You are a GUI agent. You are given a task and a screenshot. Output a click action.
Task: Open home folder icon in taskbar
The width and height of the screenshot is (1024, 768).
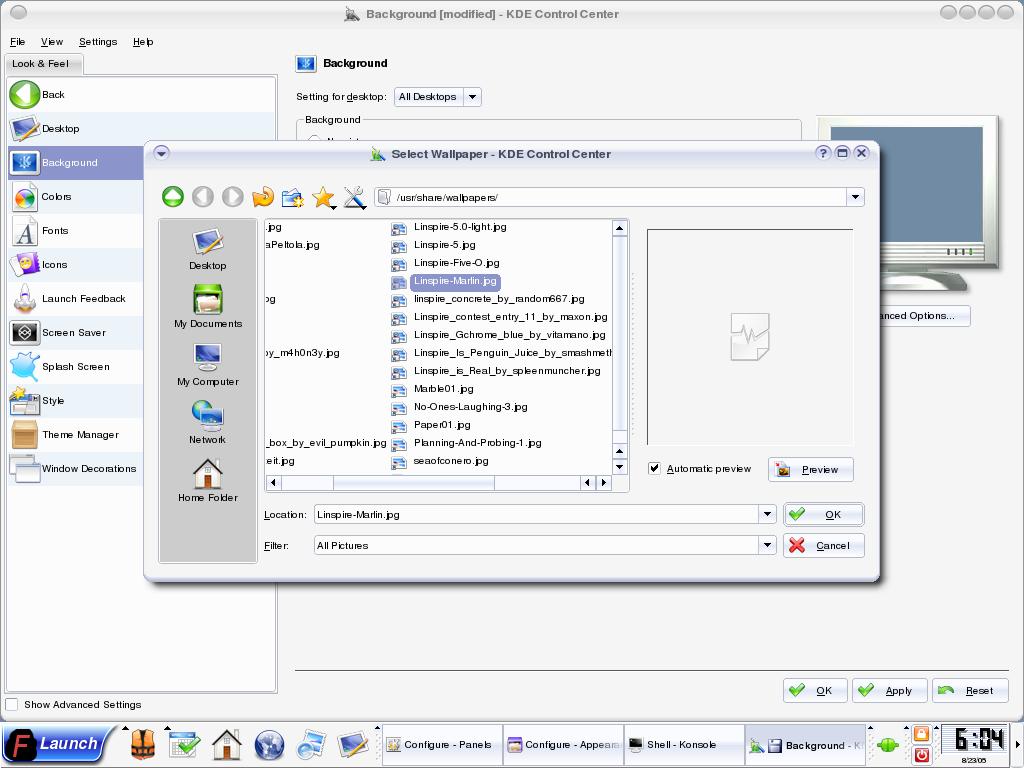pos(227,744)
